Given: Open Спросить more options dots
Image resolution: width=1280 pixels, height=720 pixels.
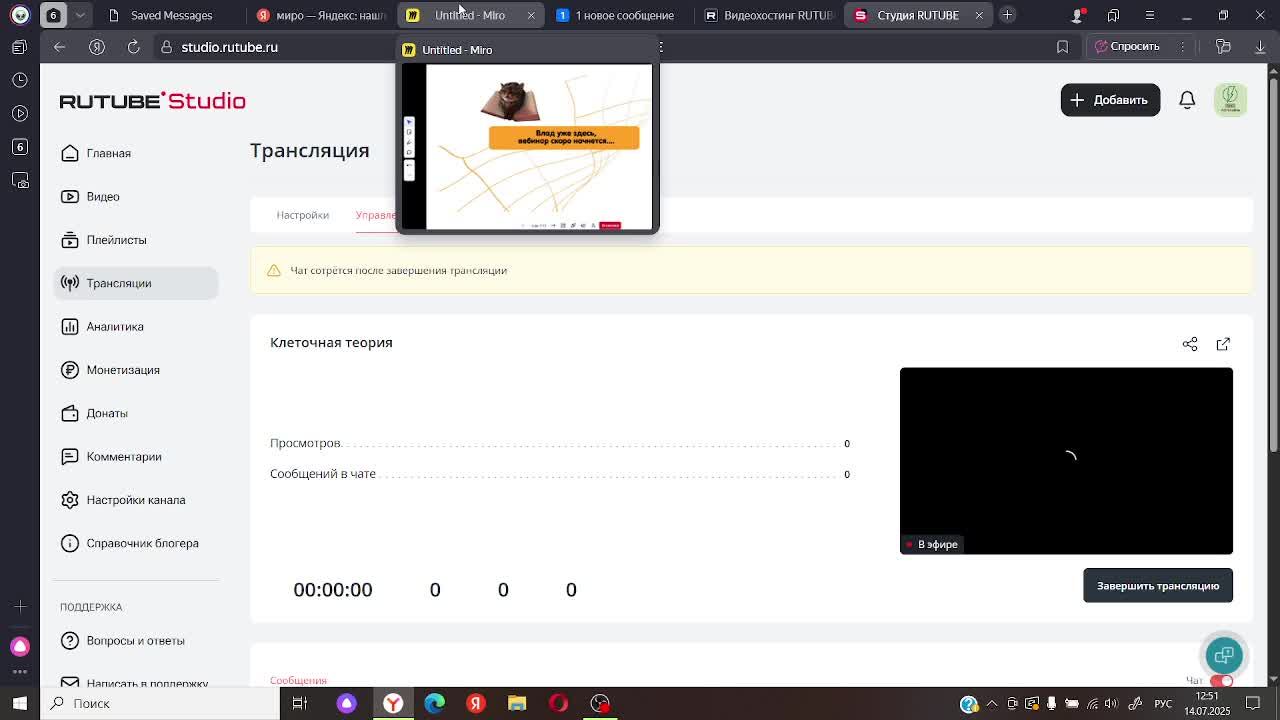Looking at the screenshot, I should (x=1181, y=47).
